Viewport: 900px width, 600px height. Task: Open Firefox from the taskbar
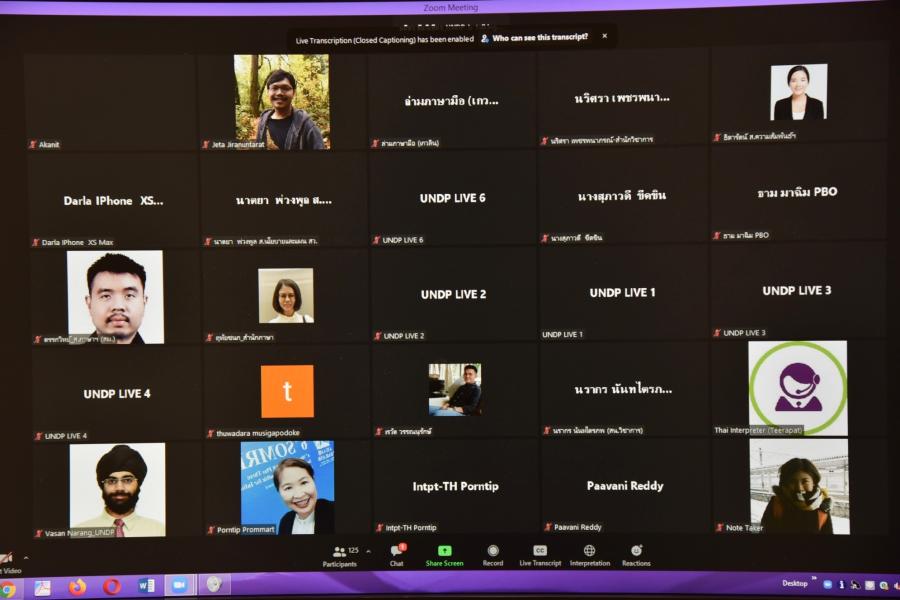[x=77, y=587]
